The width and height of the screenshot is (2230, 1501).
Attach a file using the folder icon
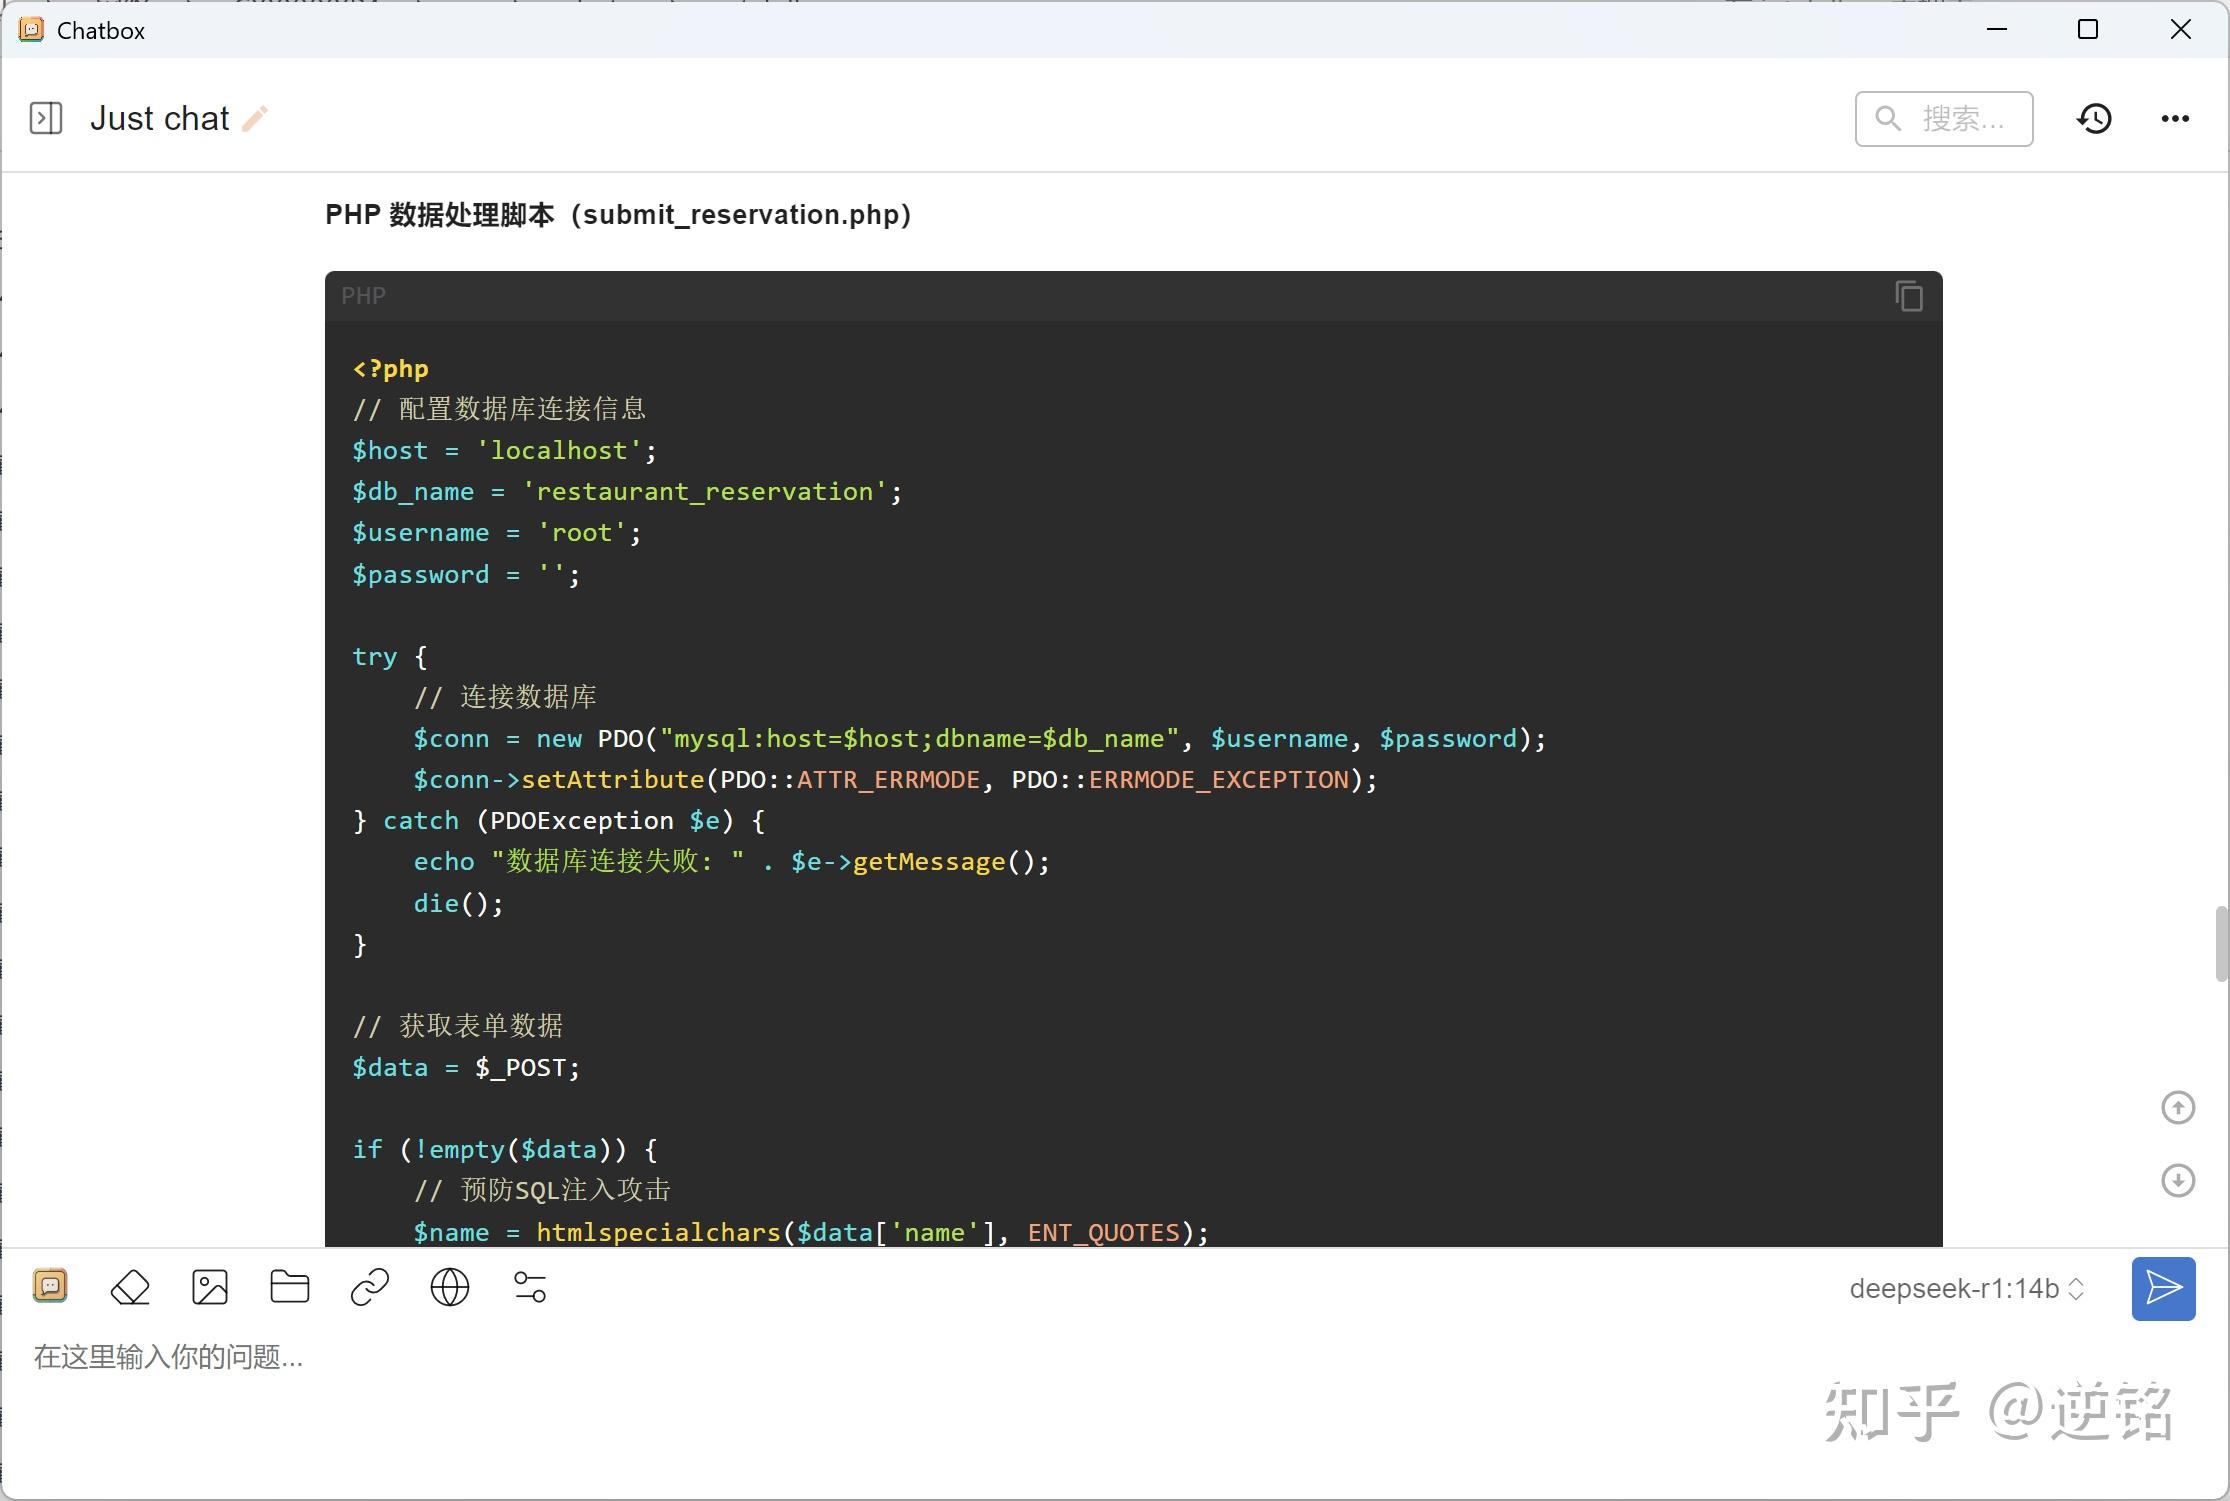click(x=290, y=1287)
